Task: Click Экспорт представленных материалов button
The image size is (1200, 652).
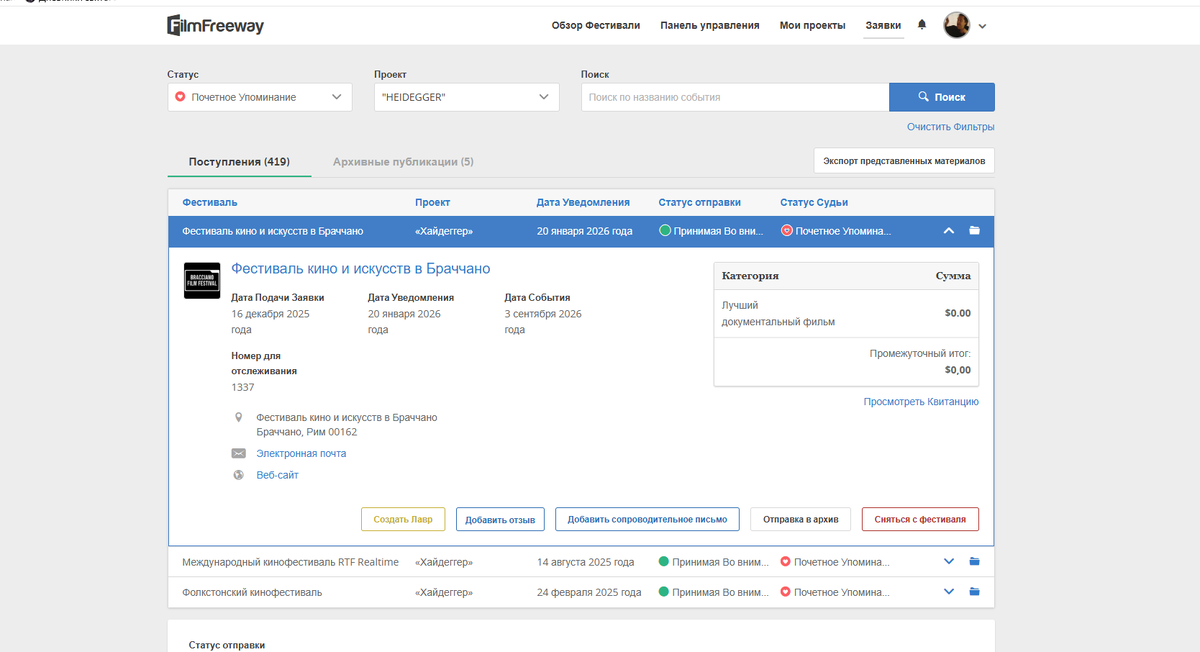Action: [x=904, y=161]
